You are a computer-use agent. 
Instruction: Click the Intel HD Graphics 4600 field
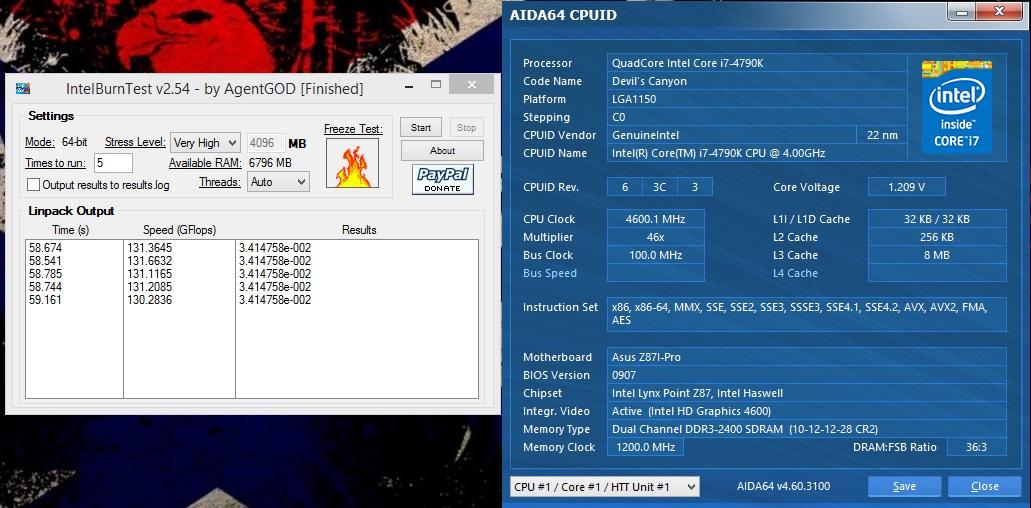click(807, 411)
